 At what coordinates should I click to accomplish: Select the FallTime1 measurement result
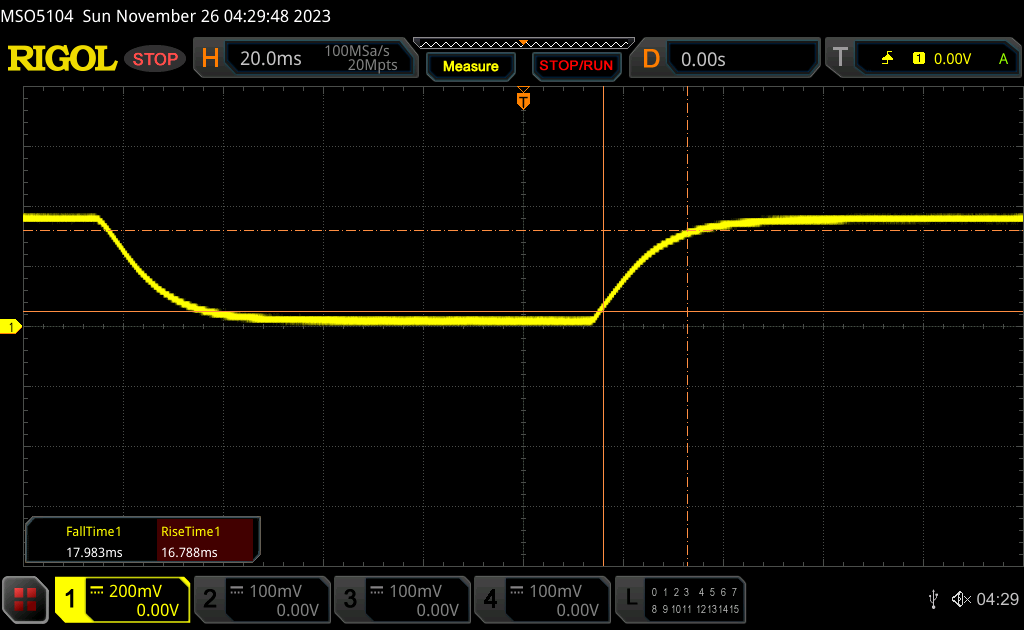point(93,542)
